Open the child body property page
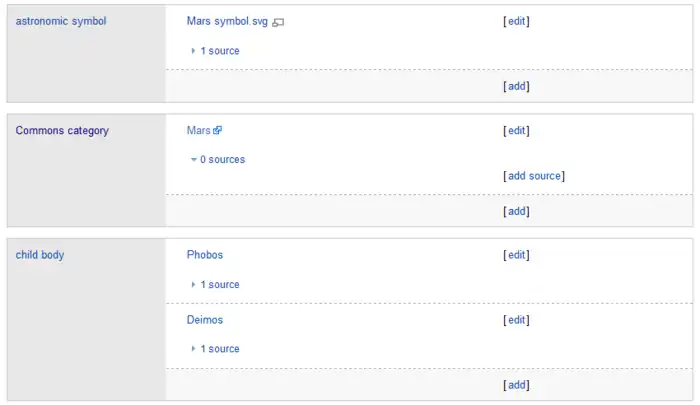The height and width of the screenshot is (405, 700). 40,255
